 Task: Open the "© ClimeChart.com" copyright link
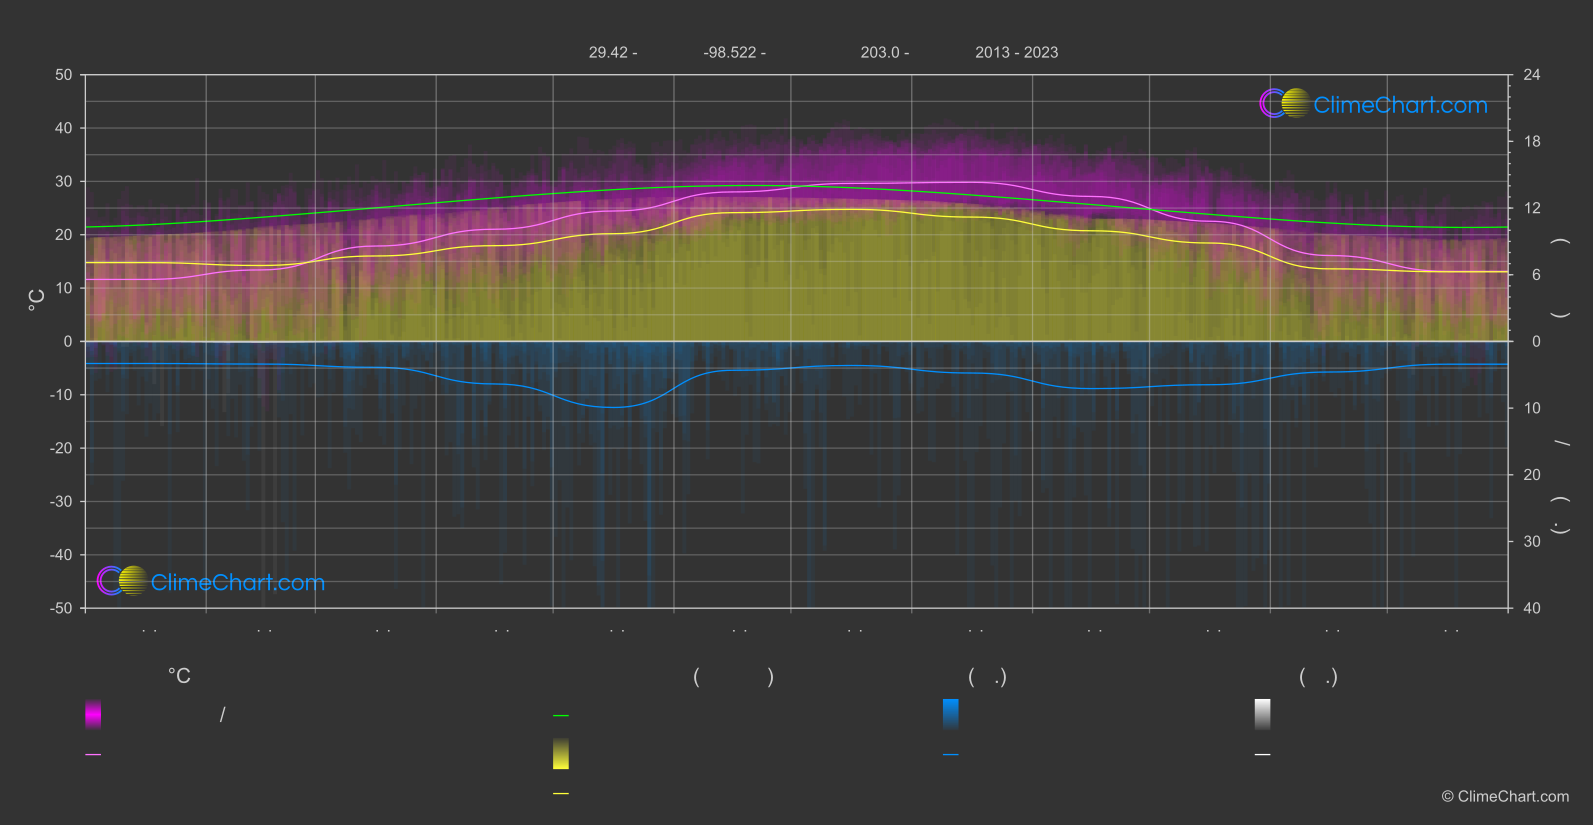point(1505,796)
